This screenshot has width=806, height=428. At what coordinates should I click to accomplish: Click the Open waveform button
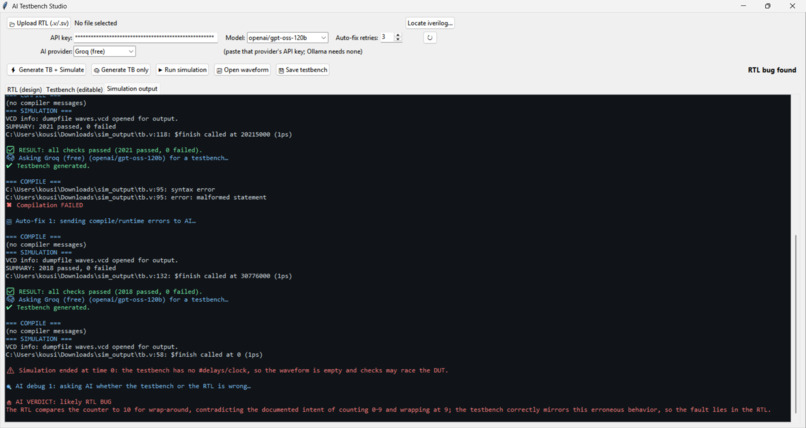click(243, 70)
